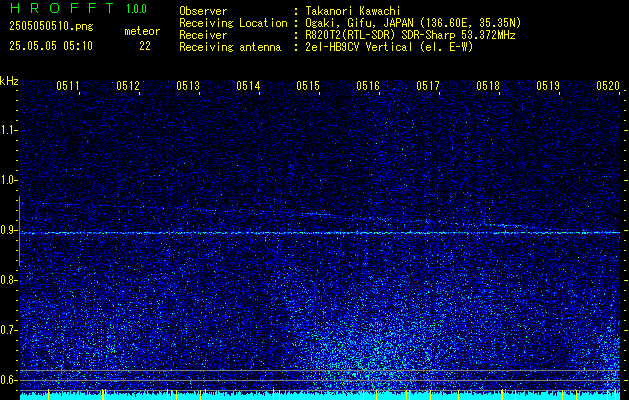Click the 1.0 kHz frequency label
This screenshot has width=629, height=400.
8,180
